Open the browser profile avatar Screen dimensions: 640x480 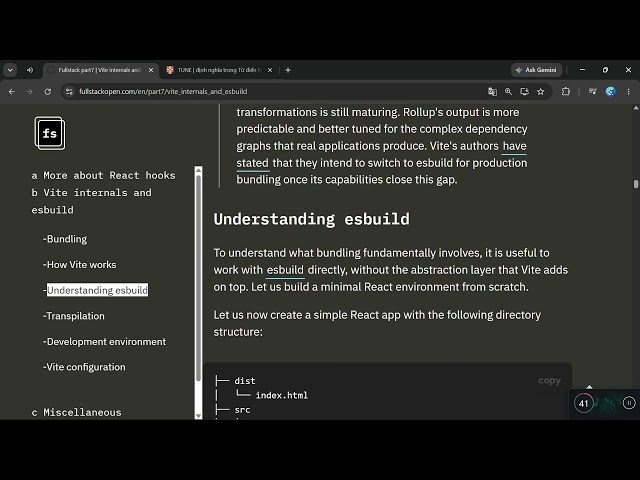click(611, 91)
